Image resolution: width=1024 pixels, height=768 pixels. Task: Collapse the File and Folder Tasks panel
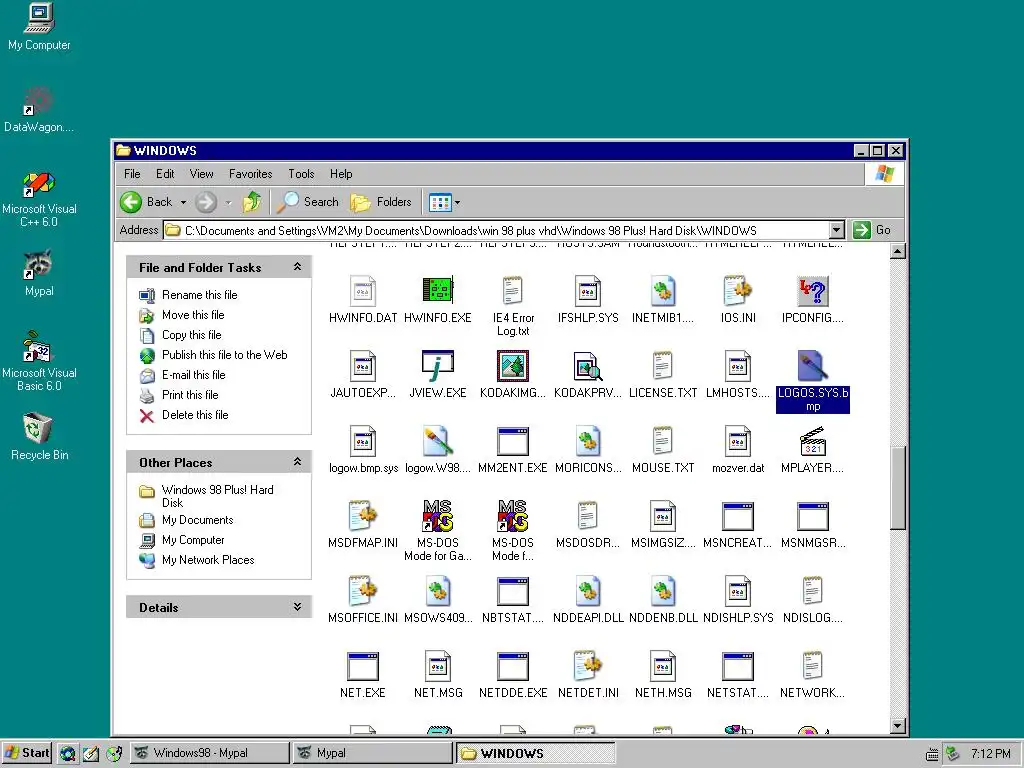pyautogui.click(x=297, y=266)
